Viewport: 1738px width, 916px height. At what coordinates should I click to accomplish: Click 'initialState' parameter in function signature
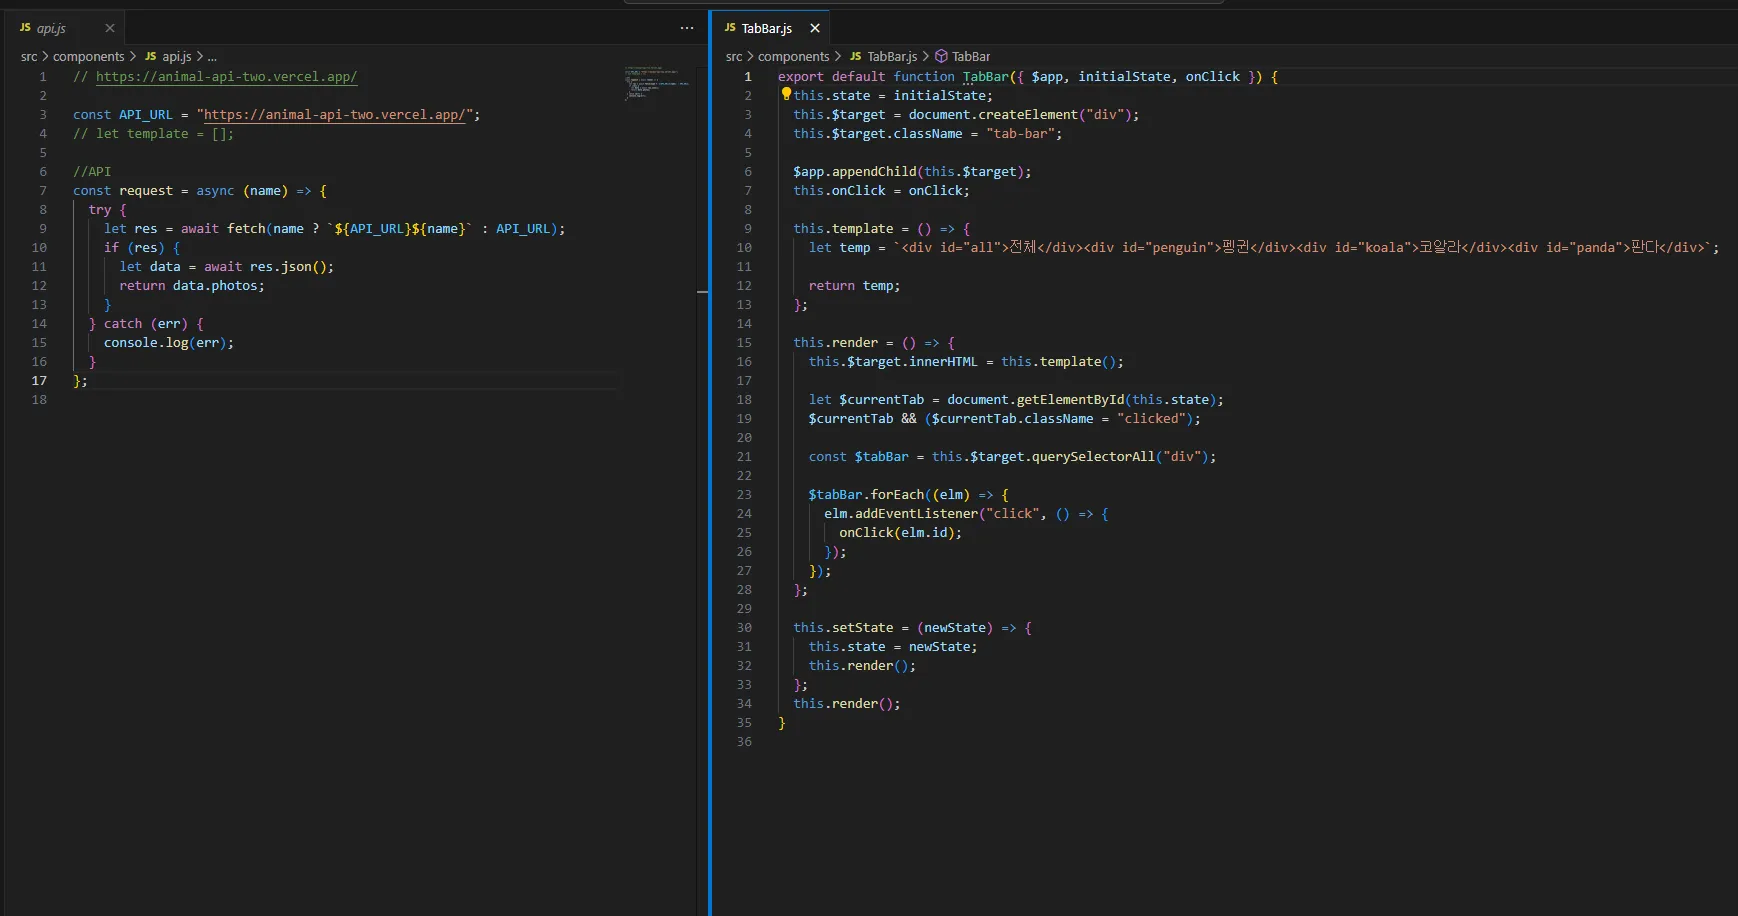1124,76
